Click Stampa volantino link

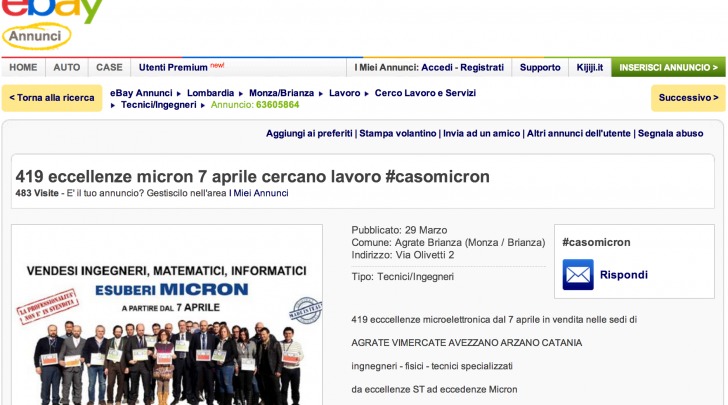point(398,134)
